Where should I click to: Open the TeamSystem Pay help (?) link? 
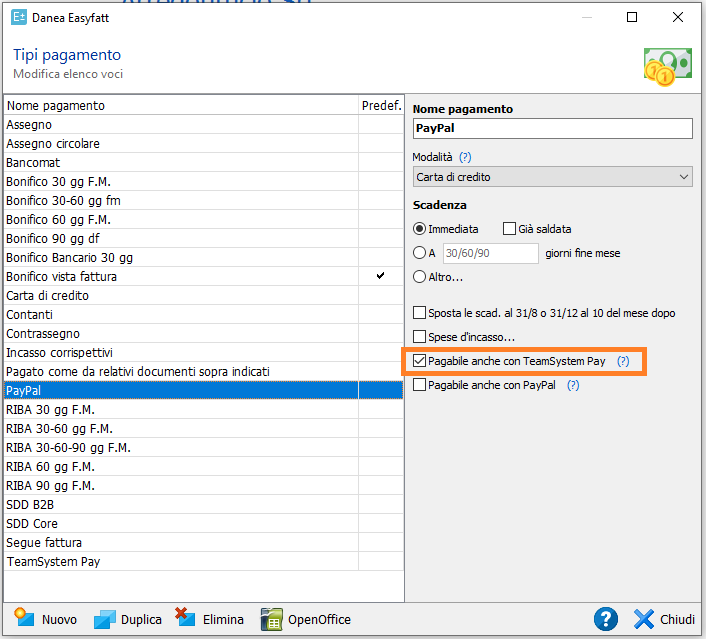pyautogui.click(x=623, y=361)
